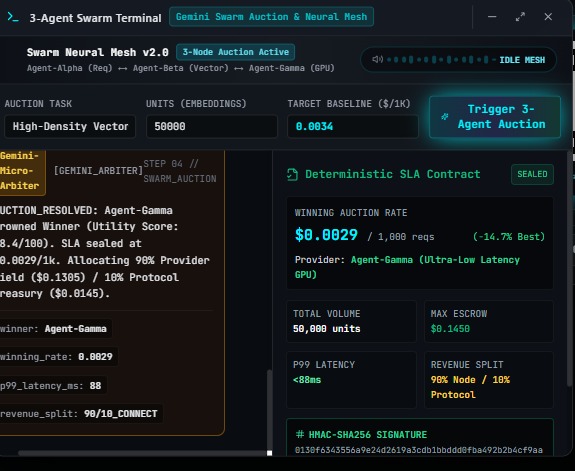This screenshot has width=575, height=471.
Task: Trigger the 3-Agent Auction
Action: (x=495, y=117)
